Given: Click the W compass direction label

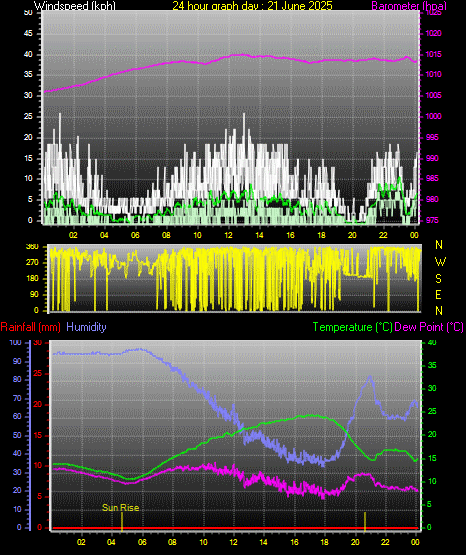Looking at the screenshot, I should [x=440, y=262].
